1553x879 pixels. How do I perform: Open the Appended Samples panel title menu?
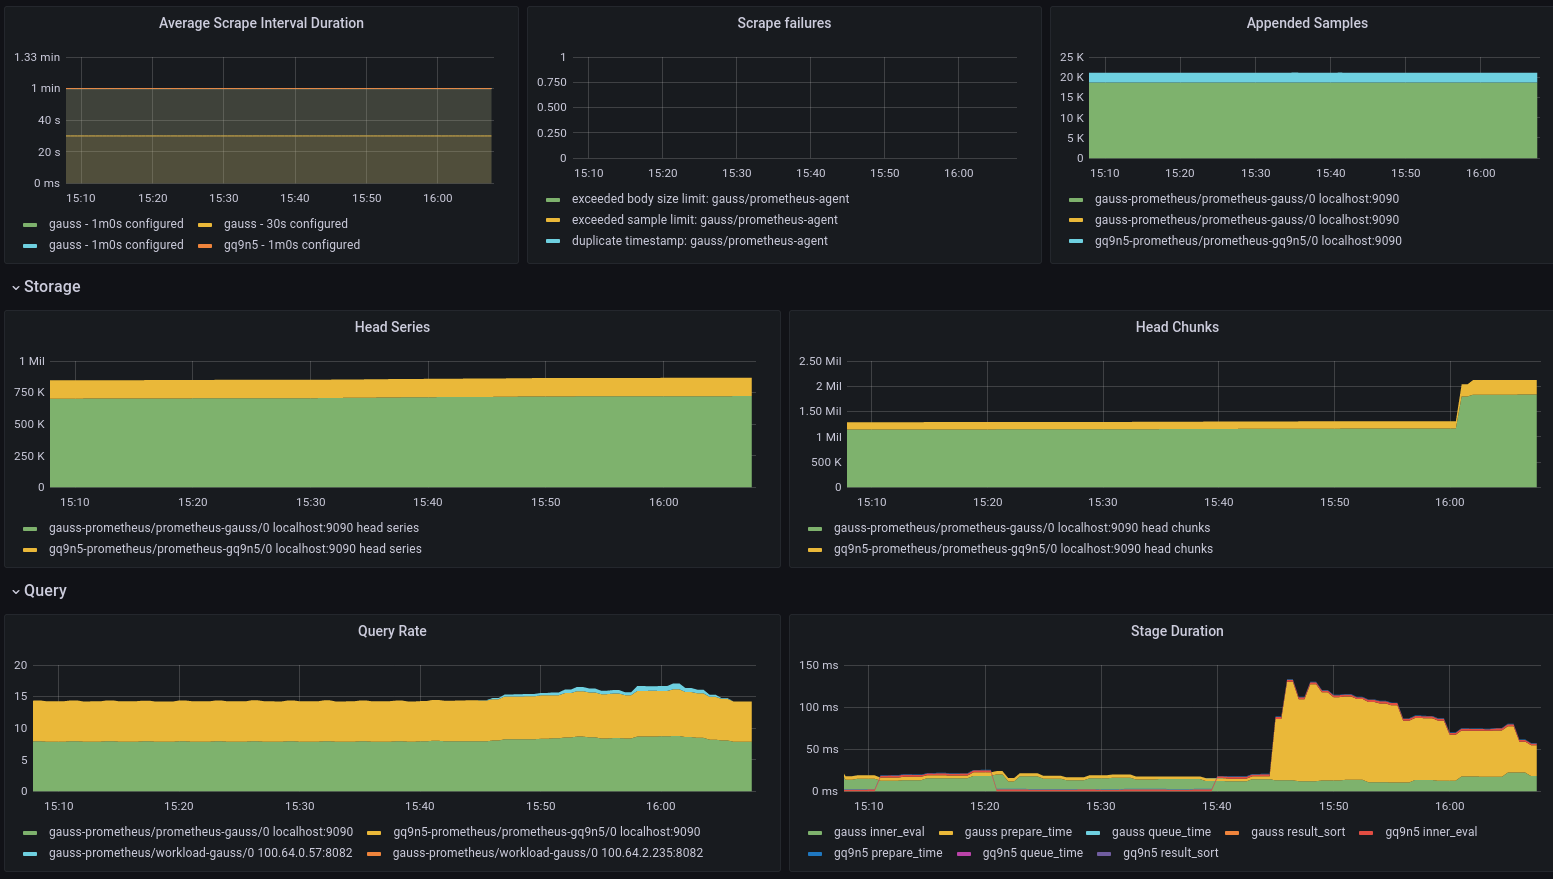[x=1307, y=23]
